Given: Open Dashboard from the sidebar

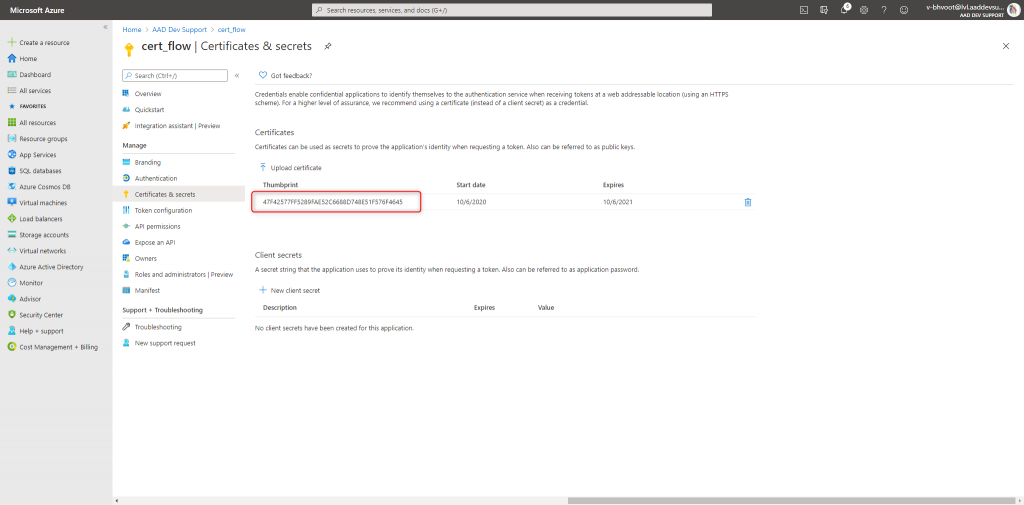Looking at the screenshot, I should tap(29, 74).
